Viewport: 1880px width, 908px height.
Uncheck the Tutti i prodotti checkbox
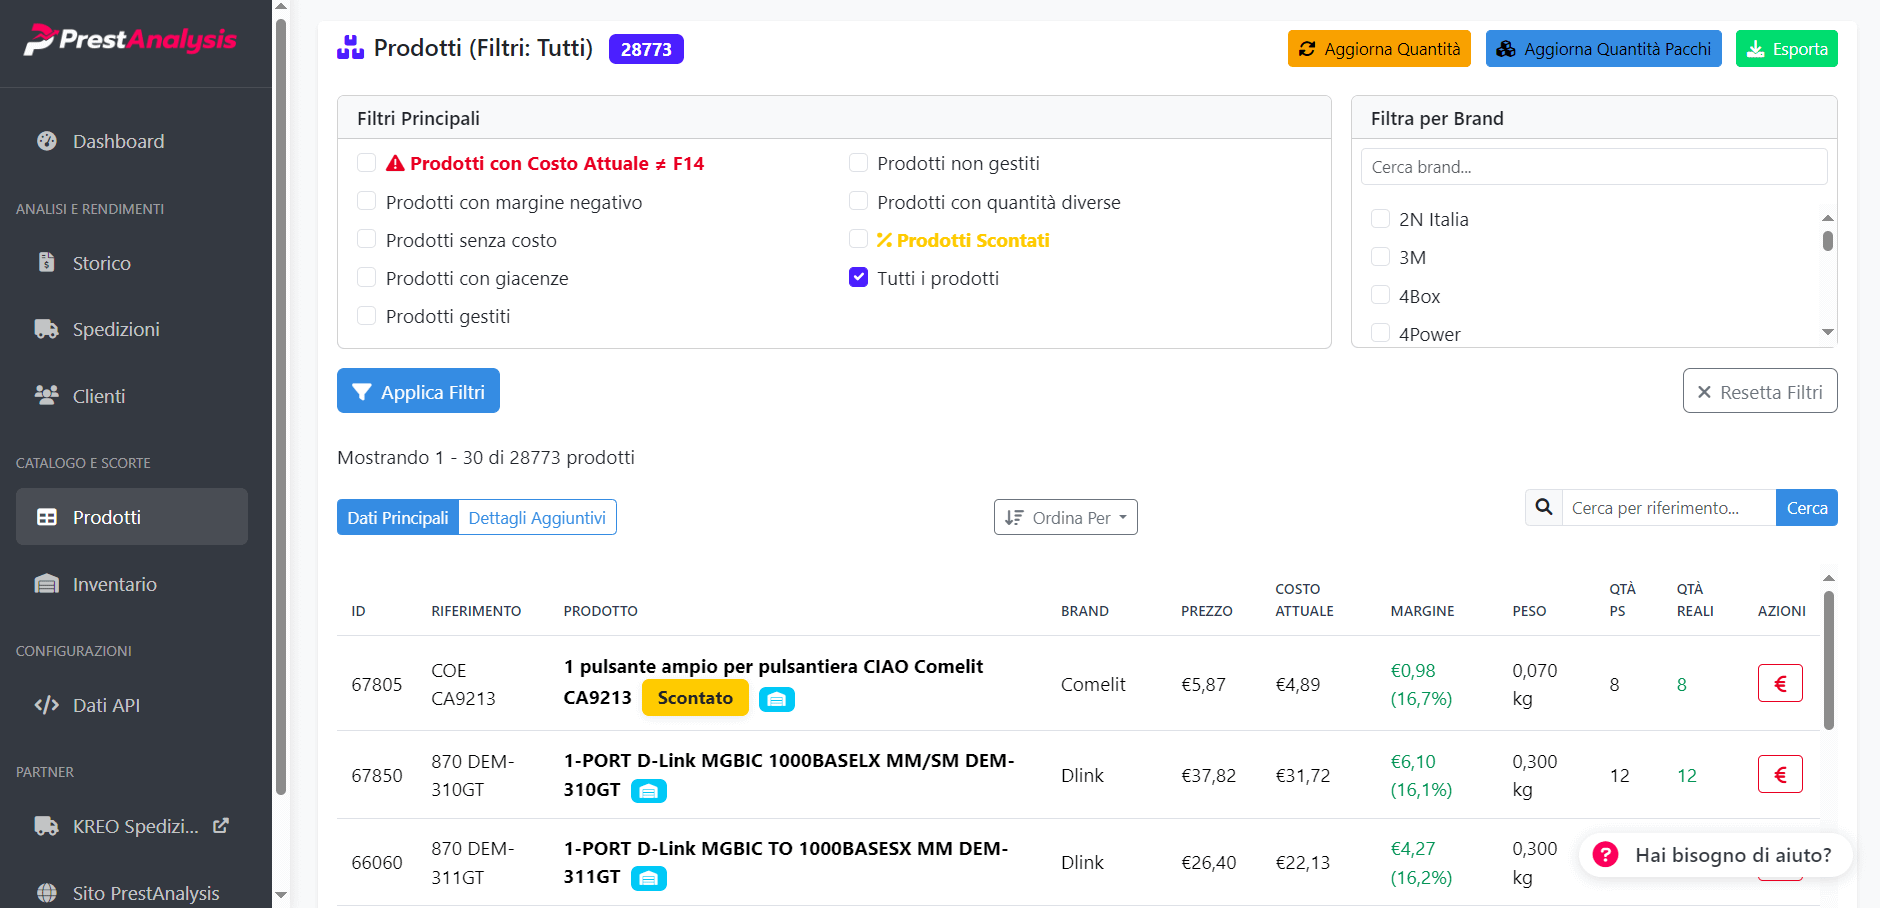[x=858, y=277]
